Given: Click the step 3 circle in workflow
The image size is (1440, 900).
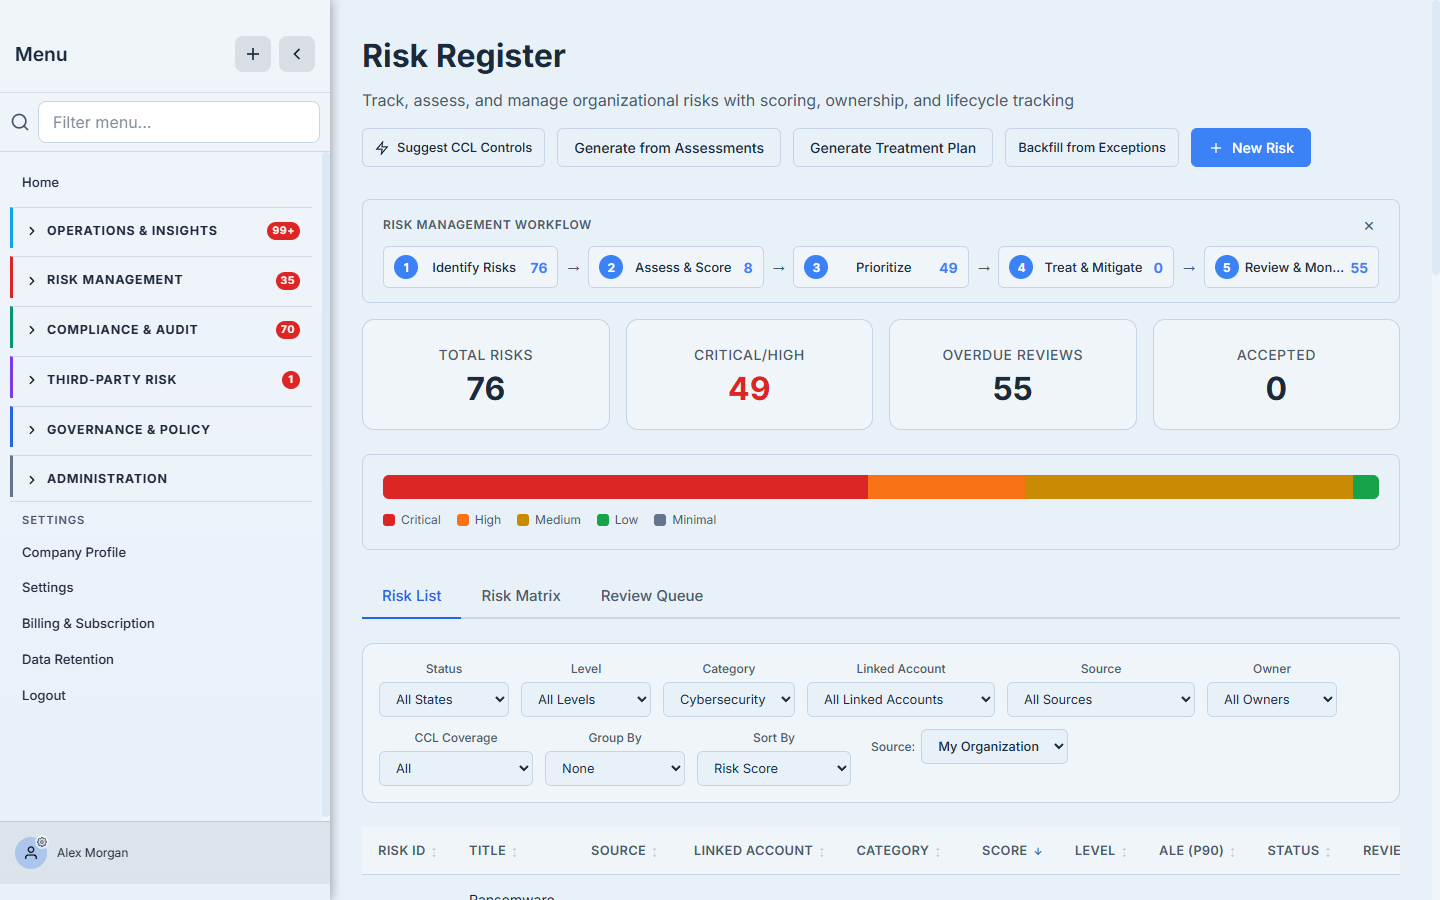Looking at the screenshot, I should click(x=816, y=267).
